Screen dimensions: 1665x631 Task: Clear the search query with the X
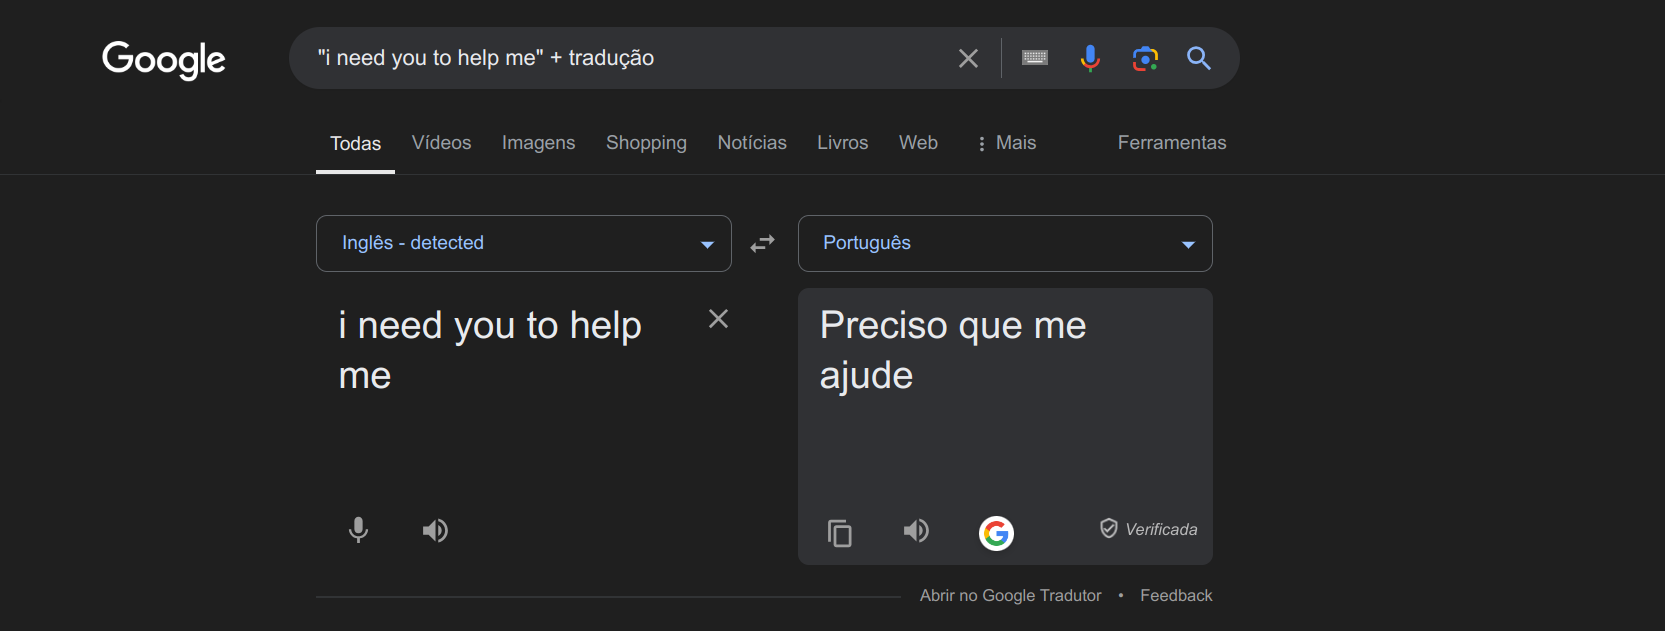(966, 58)
